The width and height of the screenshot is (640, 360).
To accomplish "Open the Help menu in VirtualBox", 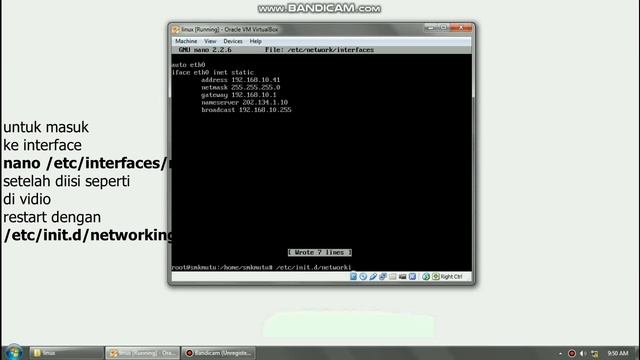I will [256, 41].
